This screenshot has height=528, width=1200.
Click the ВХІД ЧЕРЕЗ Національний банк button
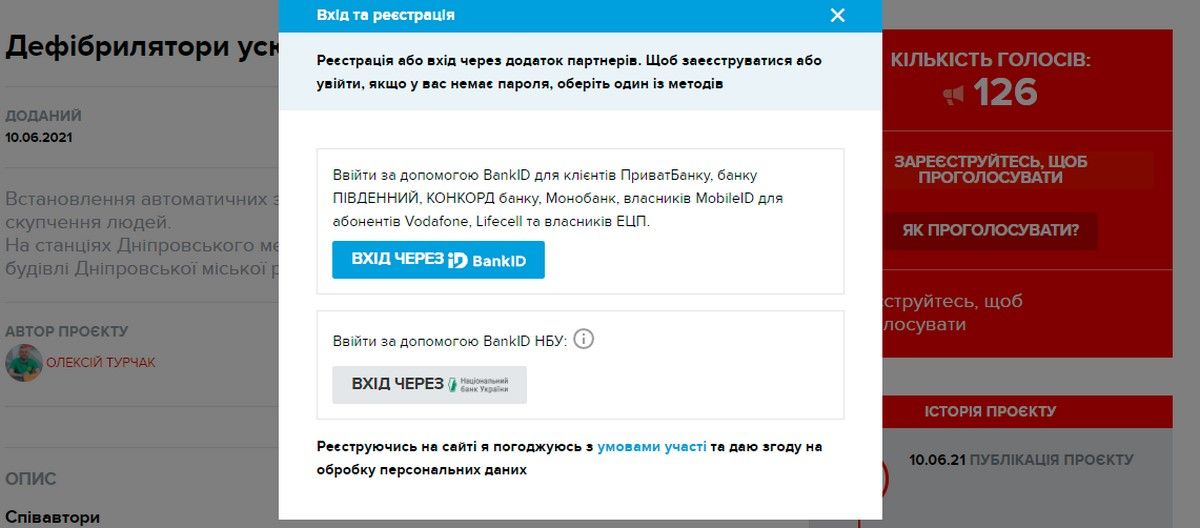[x=429, y=384]
